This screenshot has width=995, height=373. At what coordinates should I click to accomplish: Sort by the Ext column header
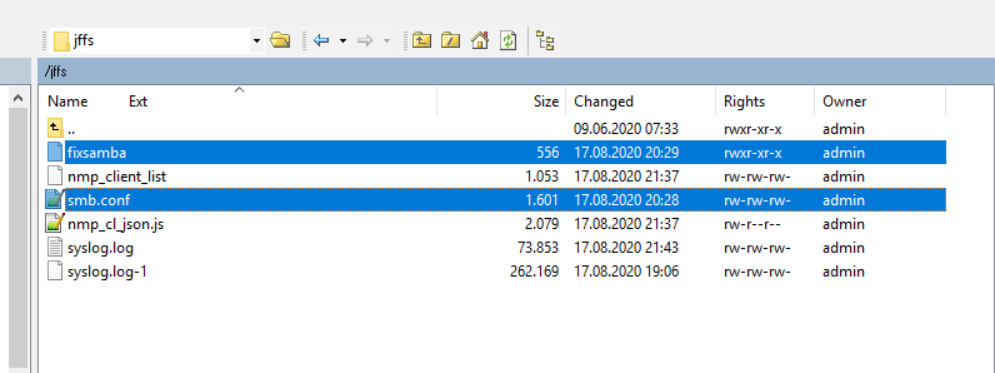[x=138, y=101]
